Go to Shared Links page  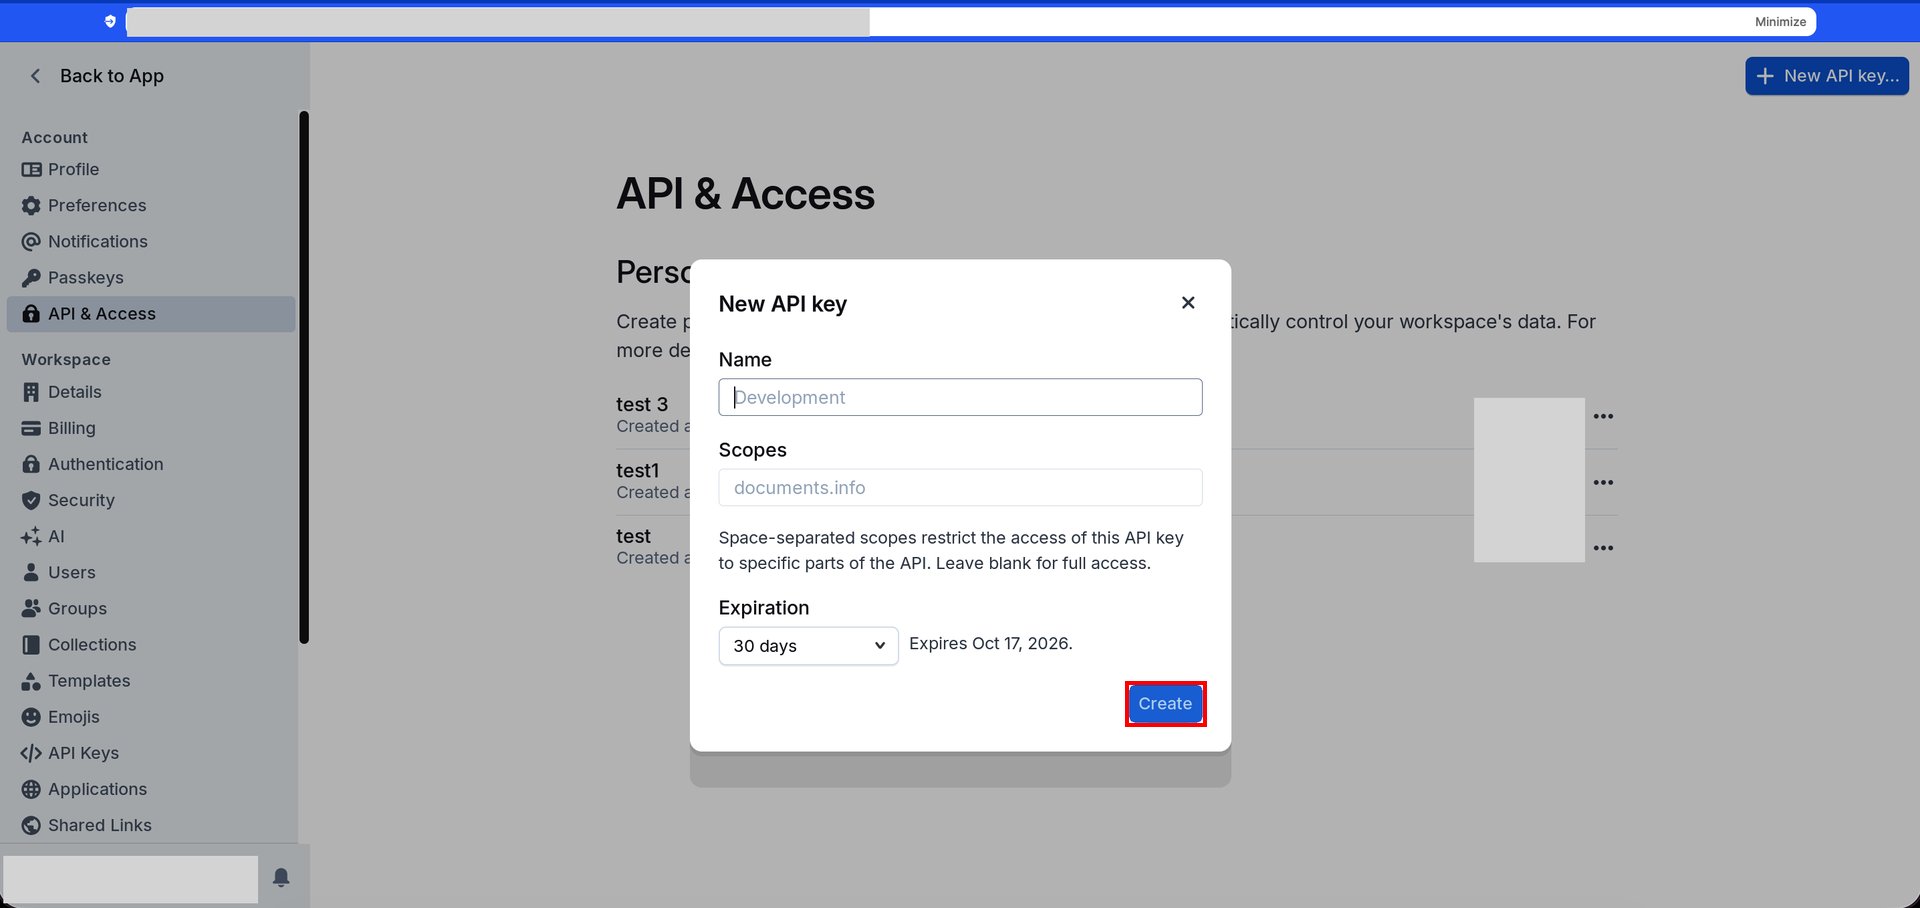(151, 825)
